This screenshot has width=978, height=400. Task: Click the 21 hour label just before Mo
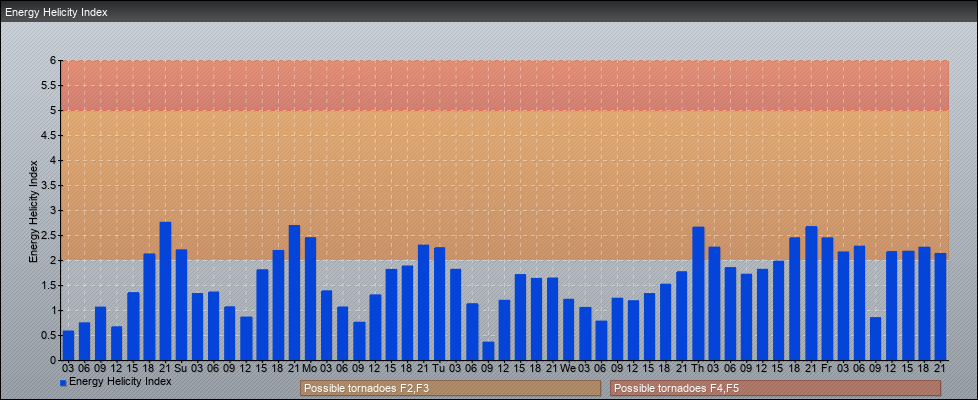tap(294, 368)
